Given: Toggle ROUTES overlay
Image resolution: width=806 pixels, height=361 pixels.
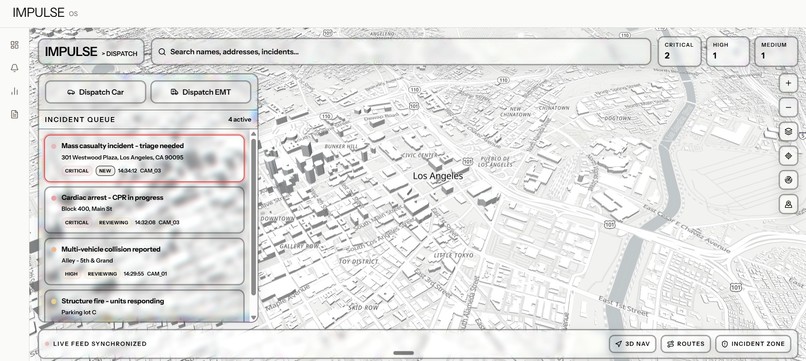Looking at the screenshot, I should (686, 344).
